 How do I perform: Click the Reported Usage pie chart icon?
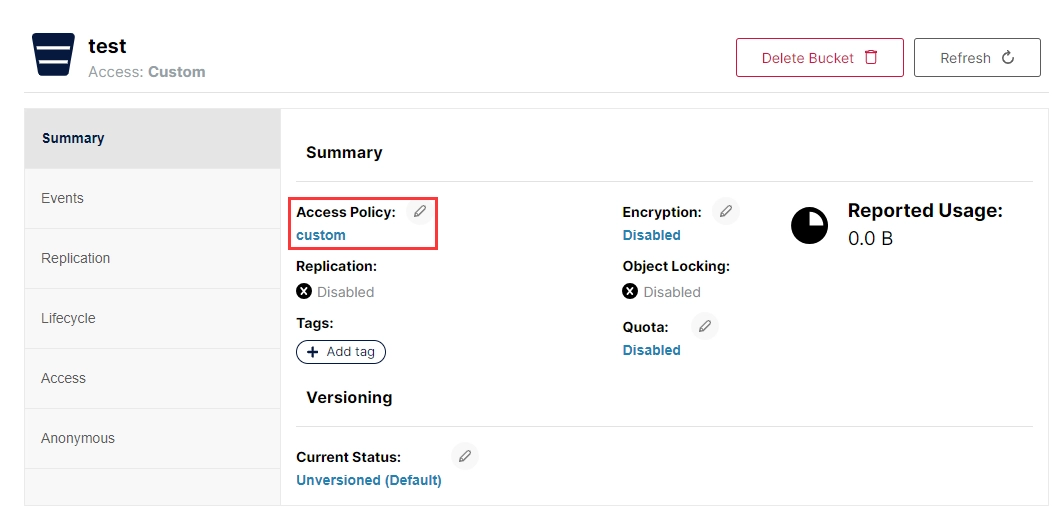pyautogui.click(x=809, y=226)
